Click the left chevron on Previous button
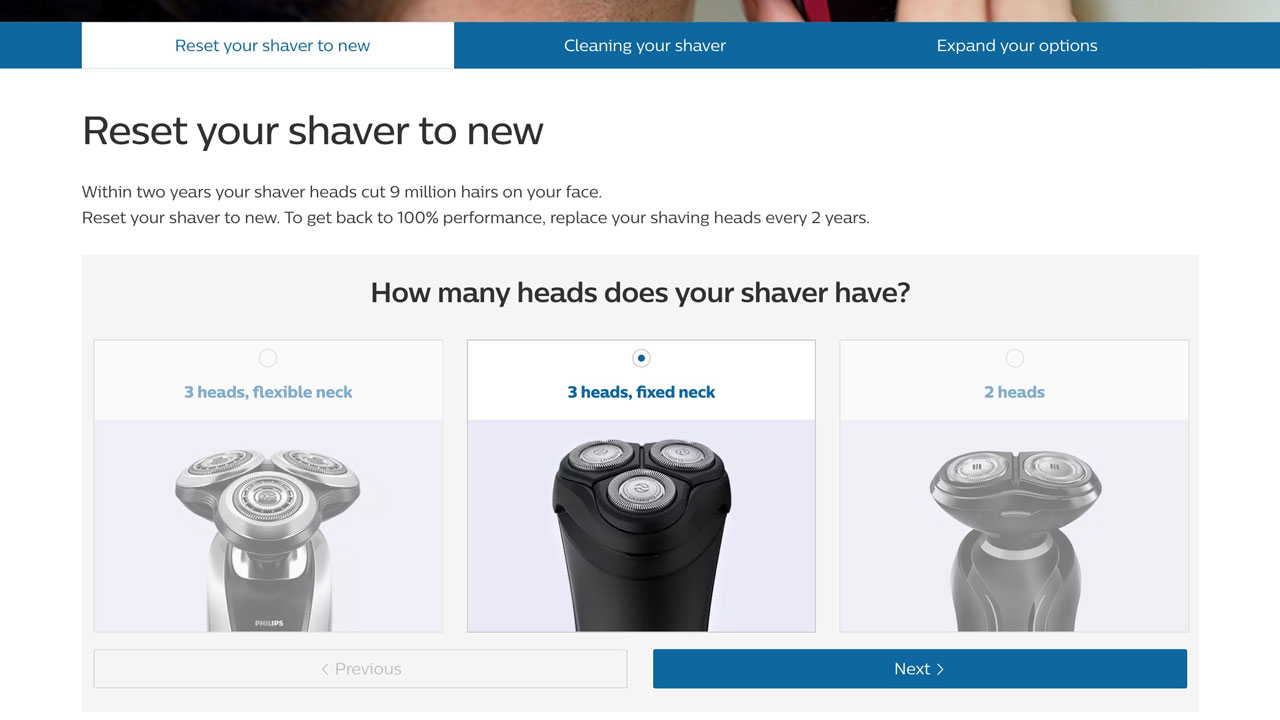Viewport: 1280px width, 720px height. coord(325,669)
